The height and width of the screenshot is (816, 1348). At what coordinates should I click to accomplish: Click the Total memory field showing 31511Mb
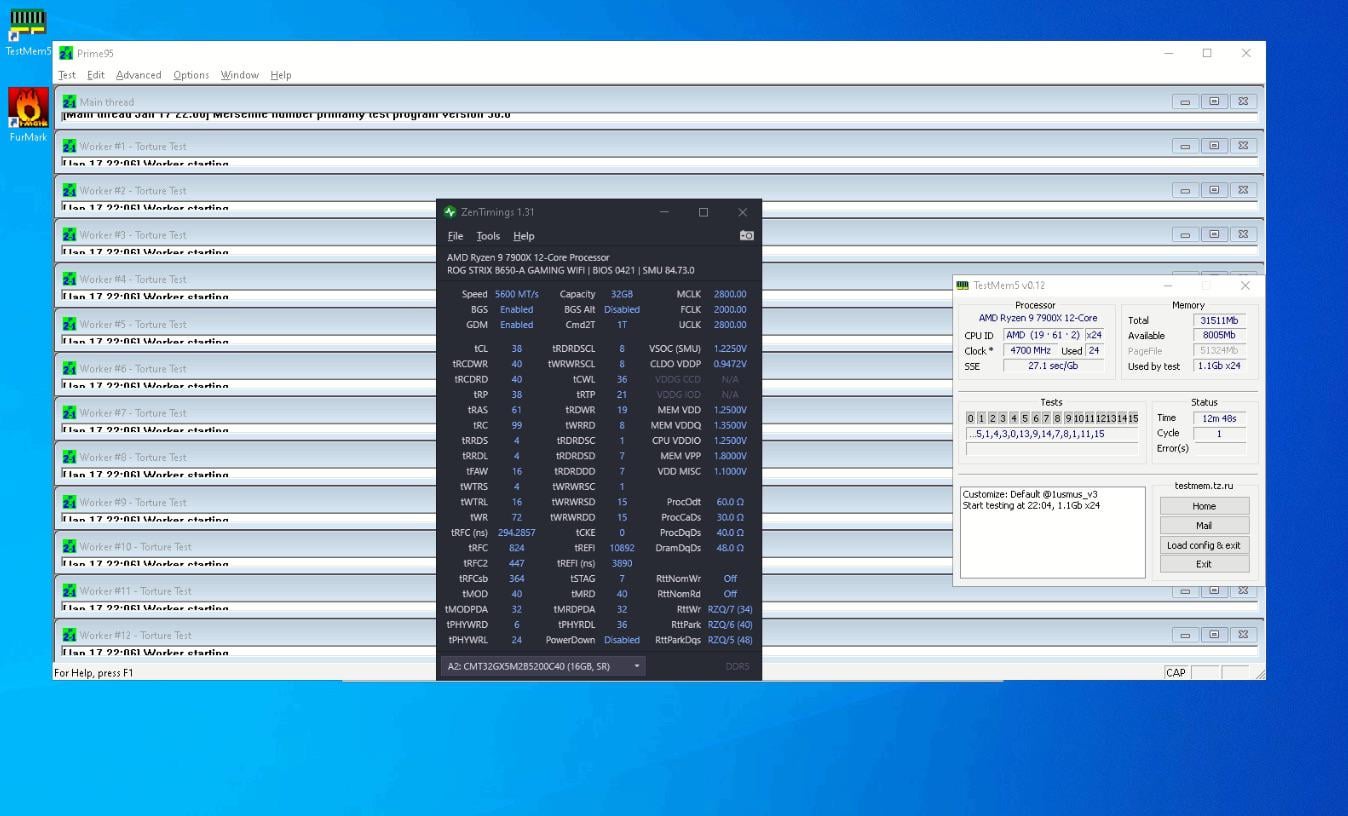click(x=1220, y=320)
